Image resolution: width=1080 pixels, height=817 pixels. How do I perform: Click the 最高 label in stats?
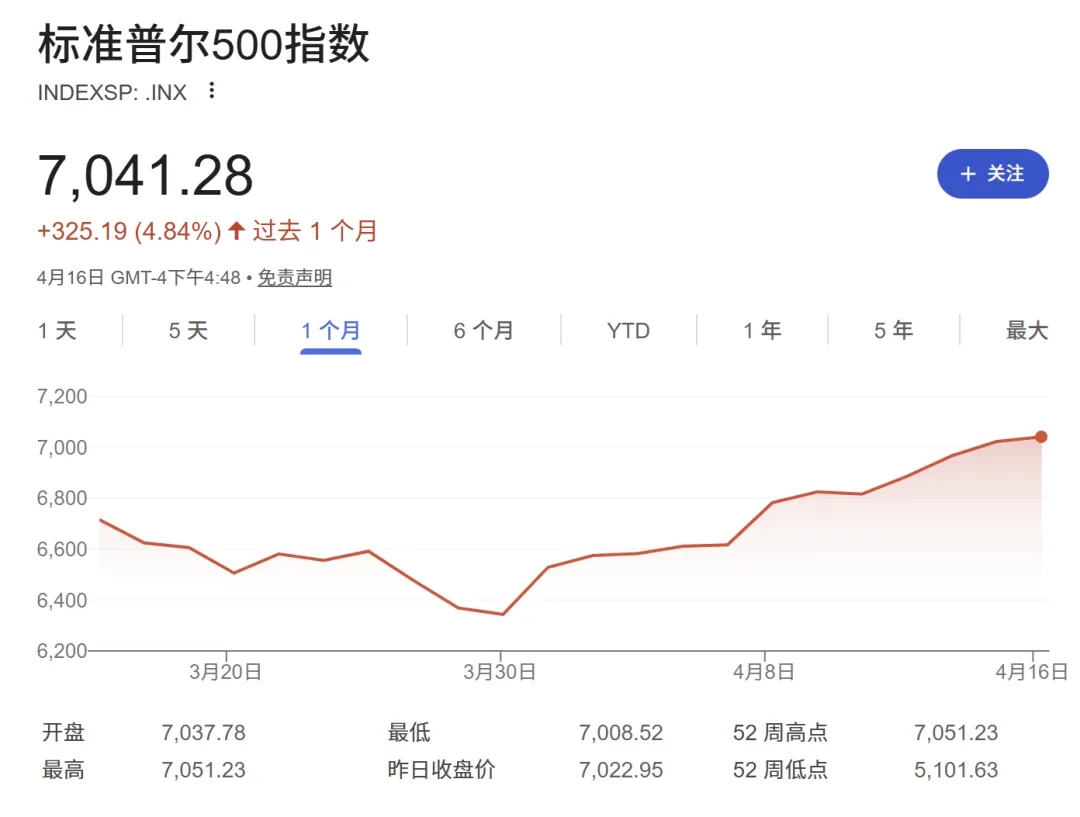coord(63,769)
